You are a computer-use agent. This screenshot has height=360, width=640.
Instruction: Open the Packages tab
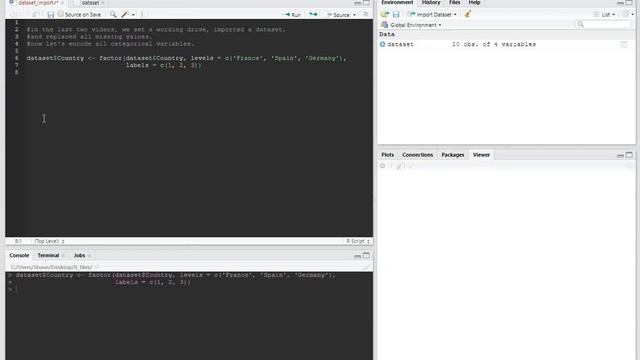tap(453, 155)
